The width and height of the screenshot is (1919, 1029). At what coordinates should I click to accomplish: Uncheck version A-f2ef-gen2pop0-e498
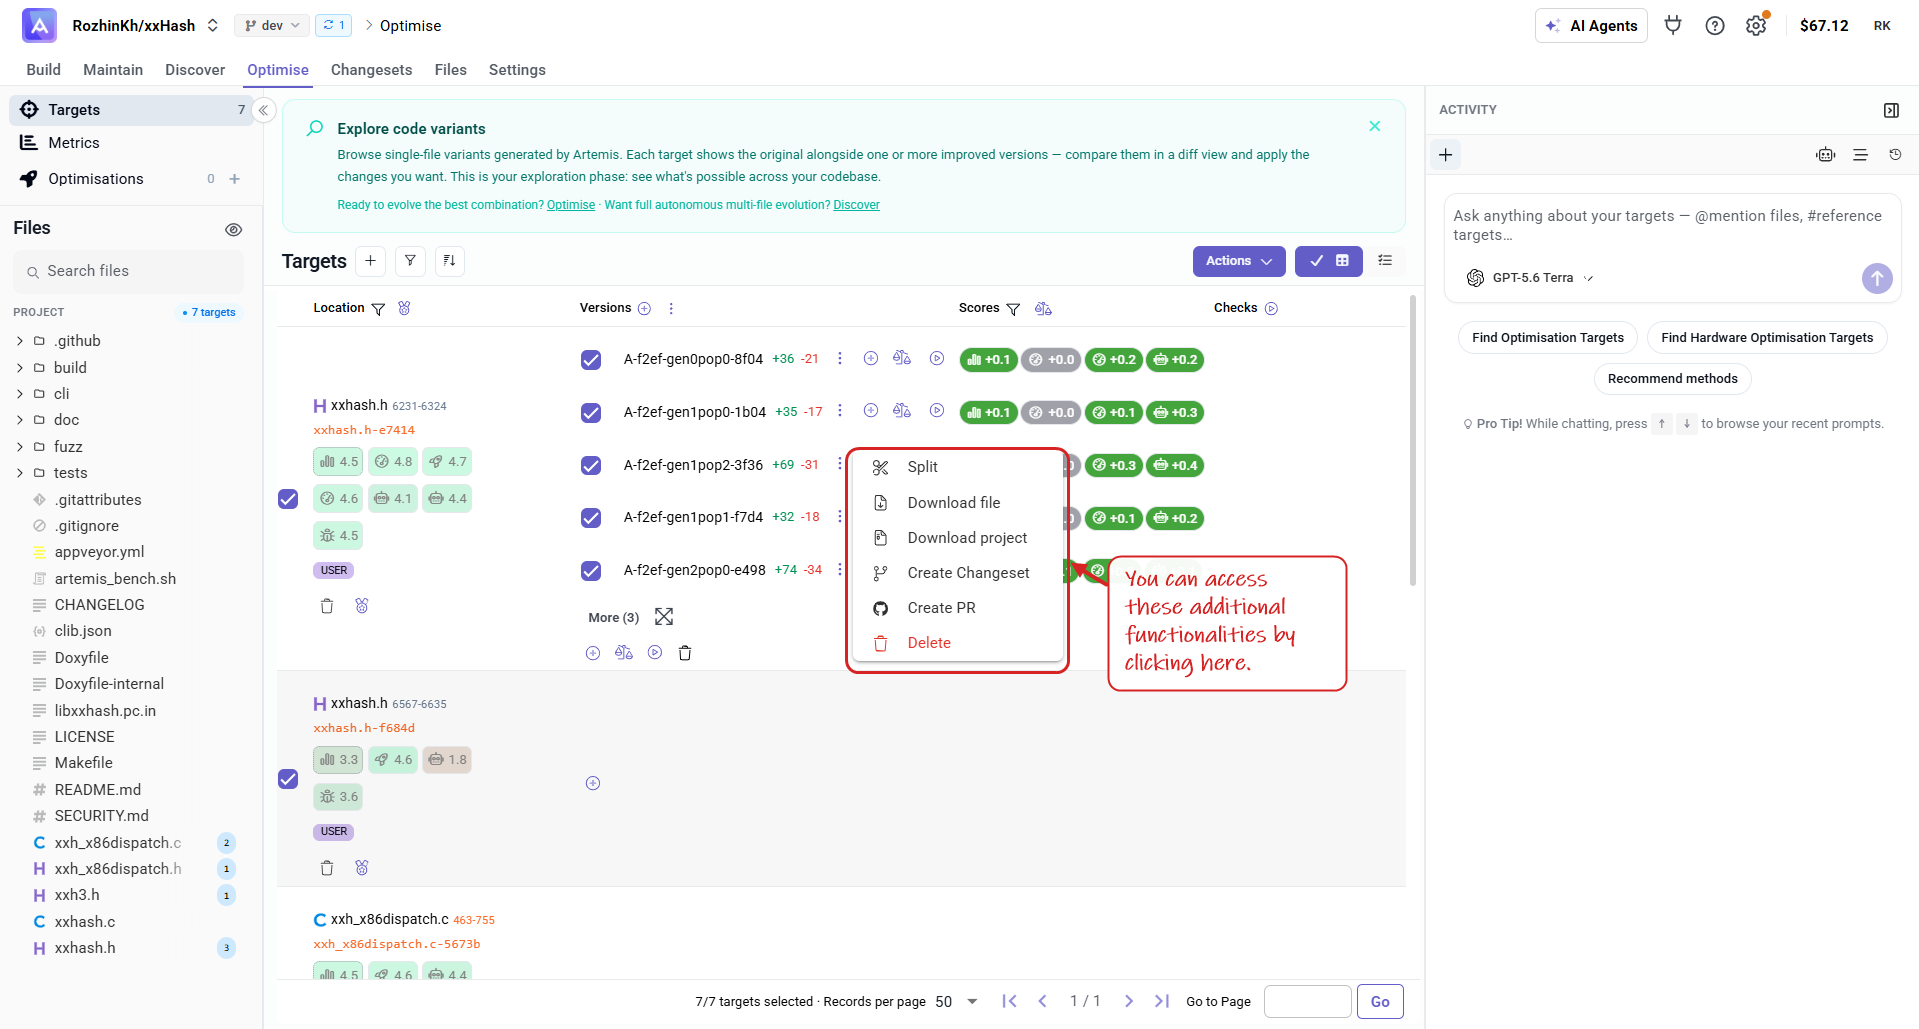tap(591, 571)
